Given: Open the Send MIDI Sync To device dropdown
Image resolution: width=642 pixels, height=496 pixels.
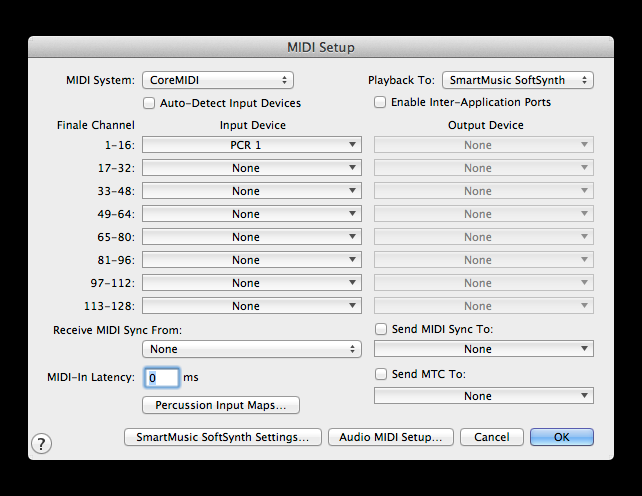Looking at the screenshot, I should point(483,349).
